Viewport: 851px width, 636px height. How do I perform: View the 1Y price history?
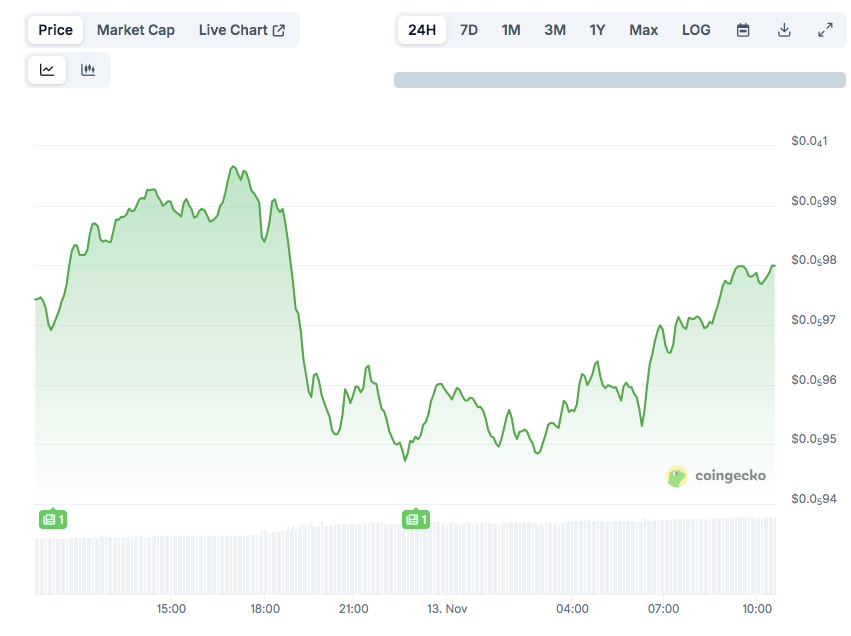[597, 30]
